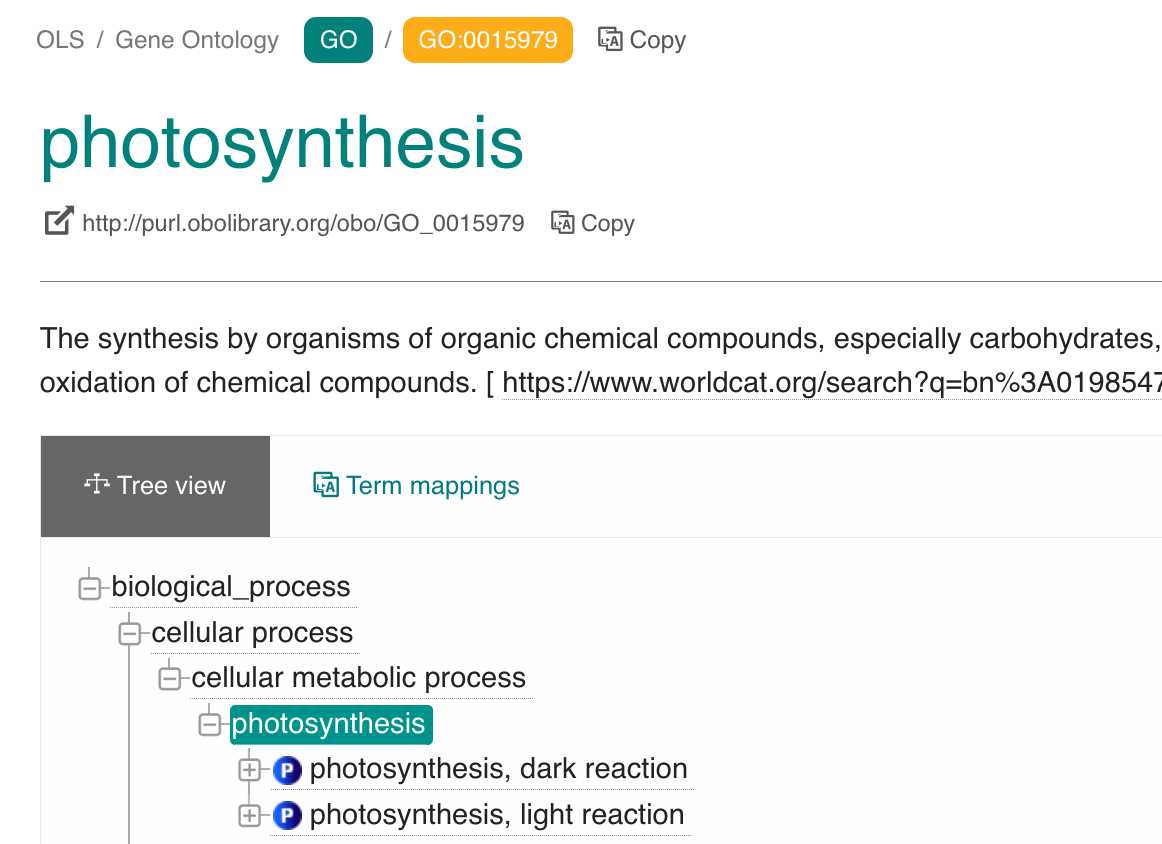
Task: Click the blue P badge for light reaction
Action: pos(288,816)
